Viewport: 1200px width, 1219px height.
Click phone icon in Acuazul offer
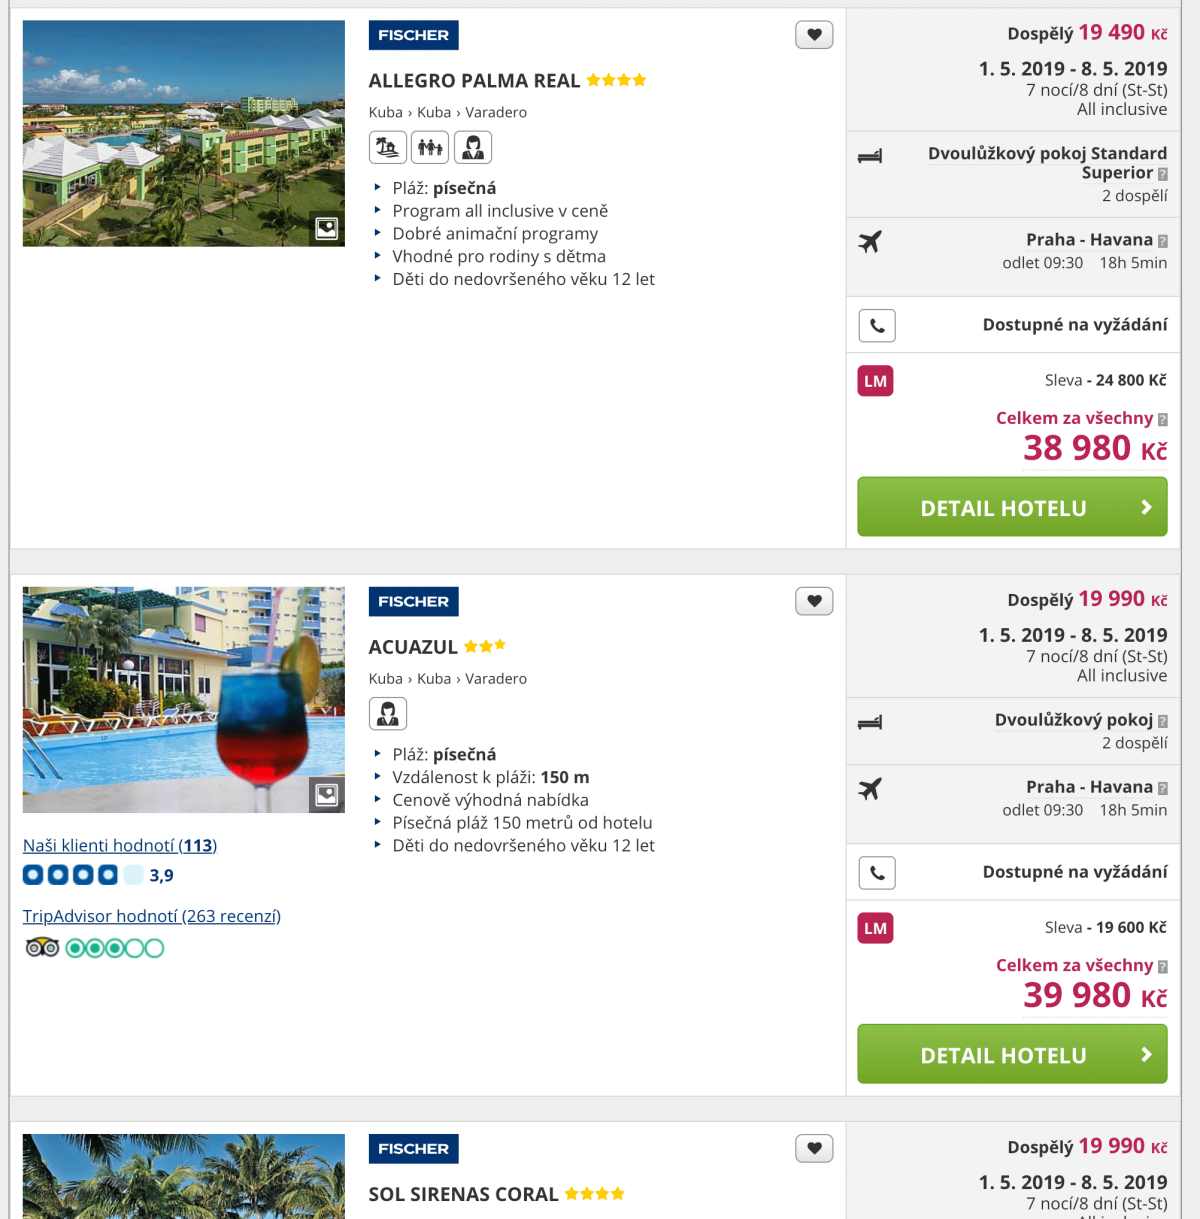(x=877, y=873)
